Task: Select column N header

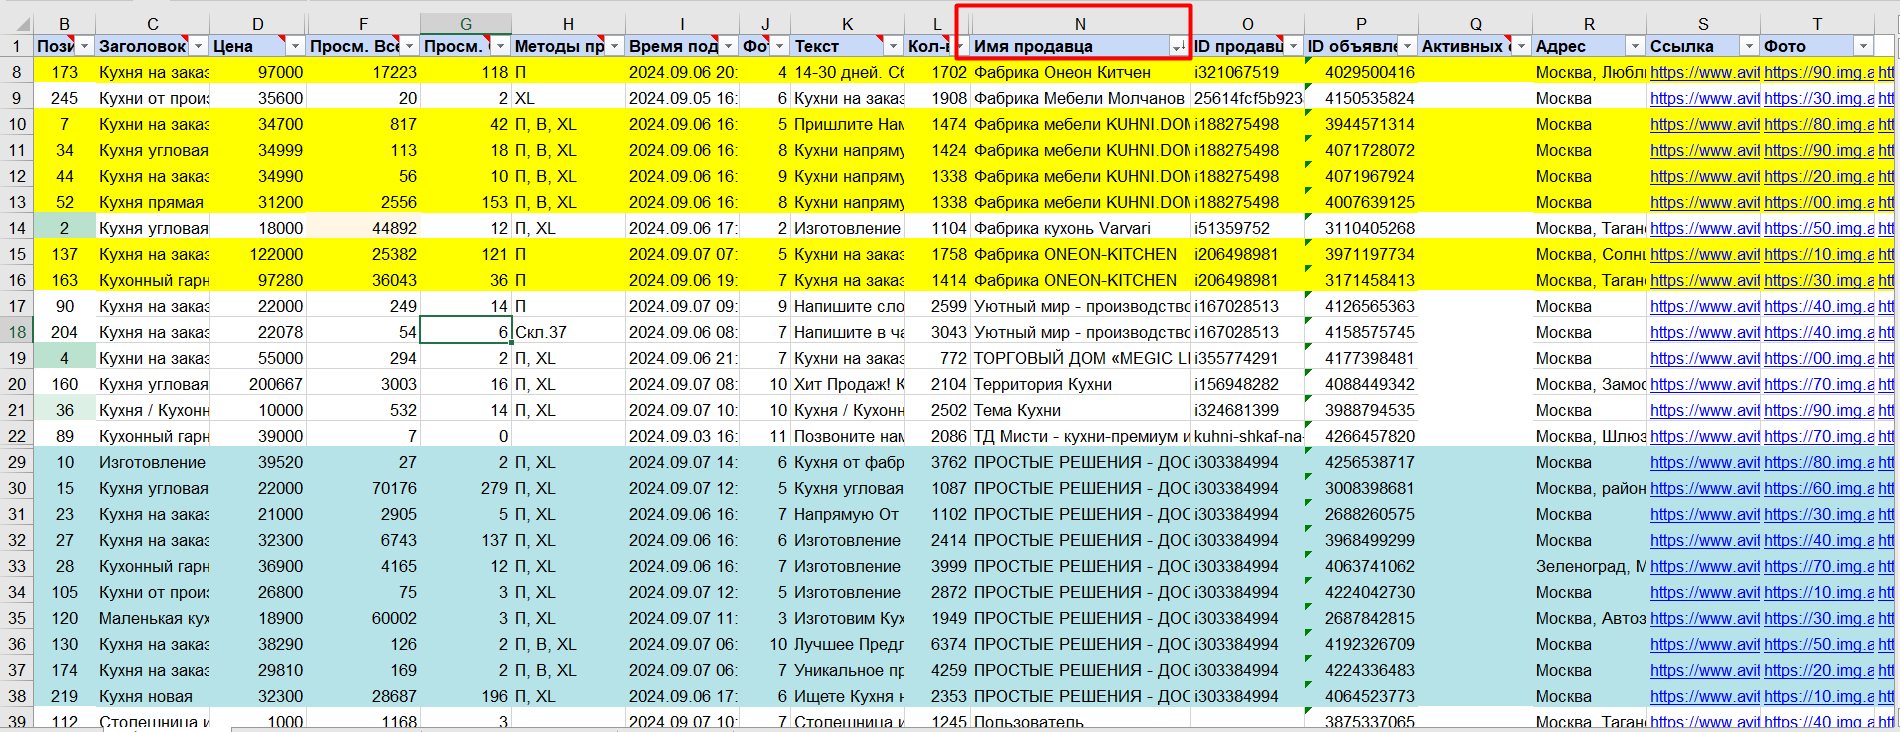Action: [1080, 24]
